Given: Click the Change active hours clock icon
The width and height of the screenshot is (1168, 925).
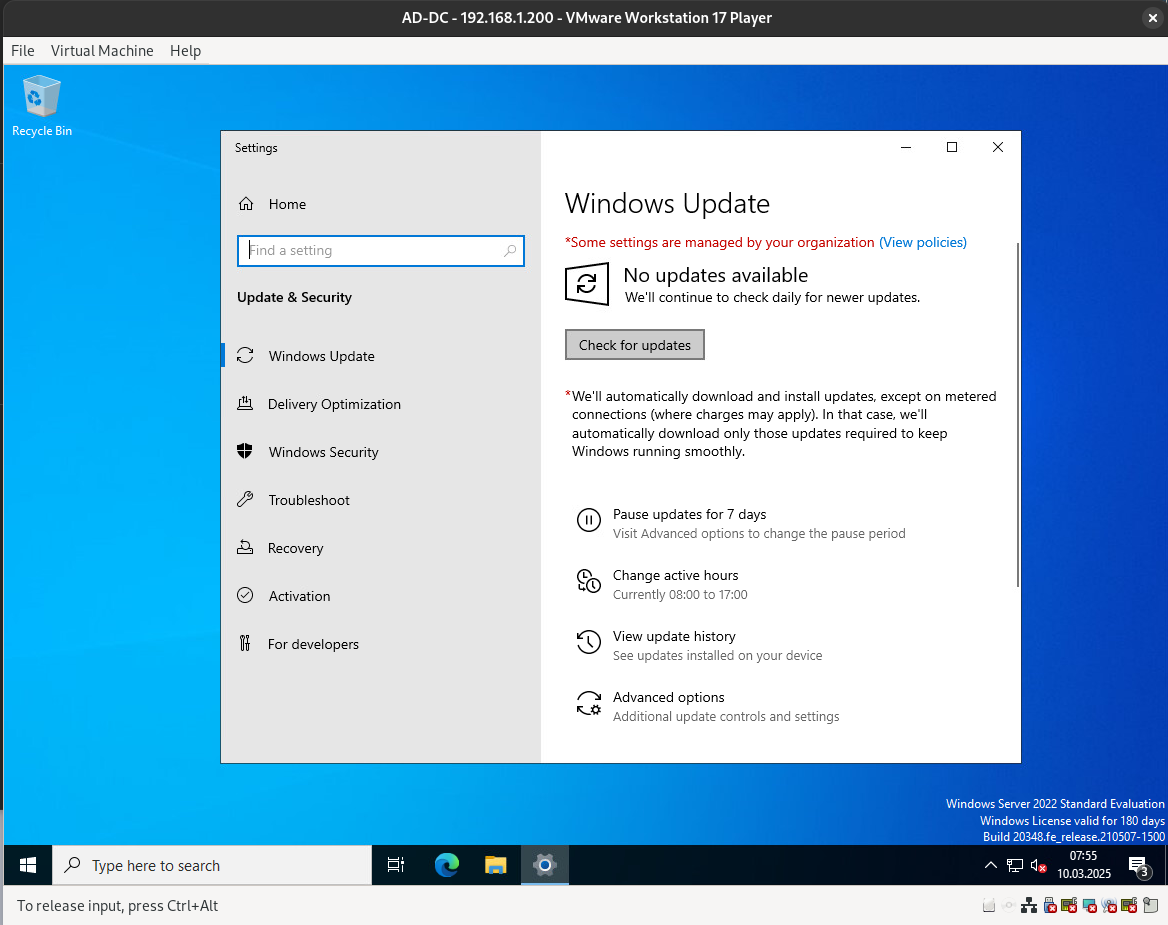Looking at the screenshot, I should (x=589, y=581).
